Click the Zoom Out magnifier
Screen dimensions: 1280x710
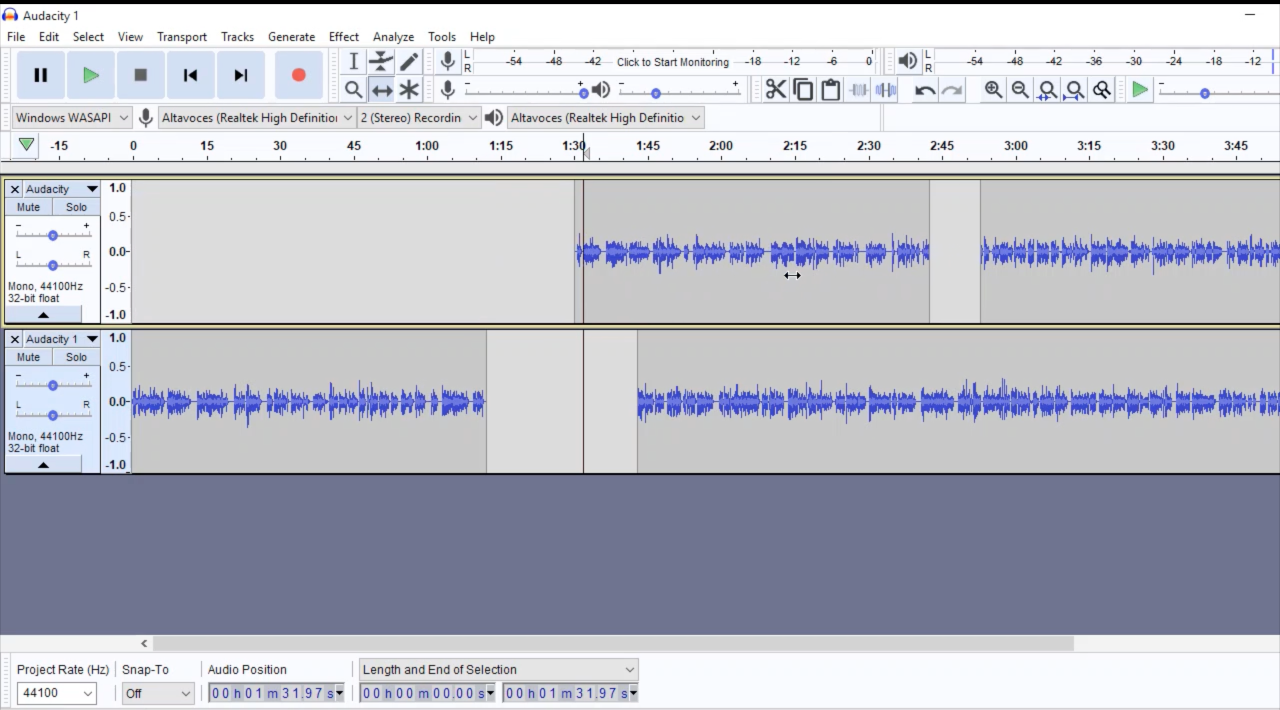[x=1020, y=90]
